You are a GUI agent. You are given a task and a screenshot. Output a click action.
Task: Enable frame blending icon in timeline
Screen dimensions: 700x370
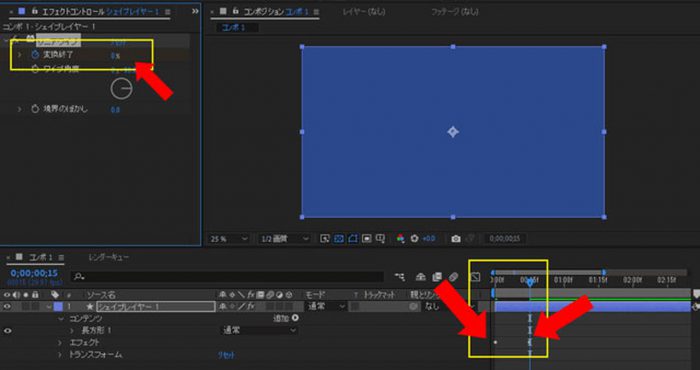point(437,277)
